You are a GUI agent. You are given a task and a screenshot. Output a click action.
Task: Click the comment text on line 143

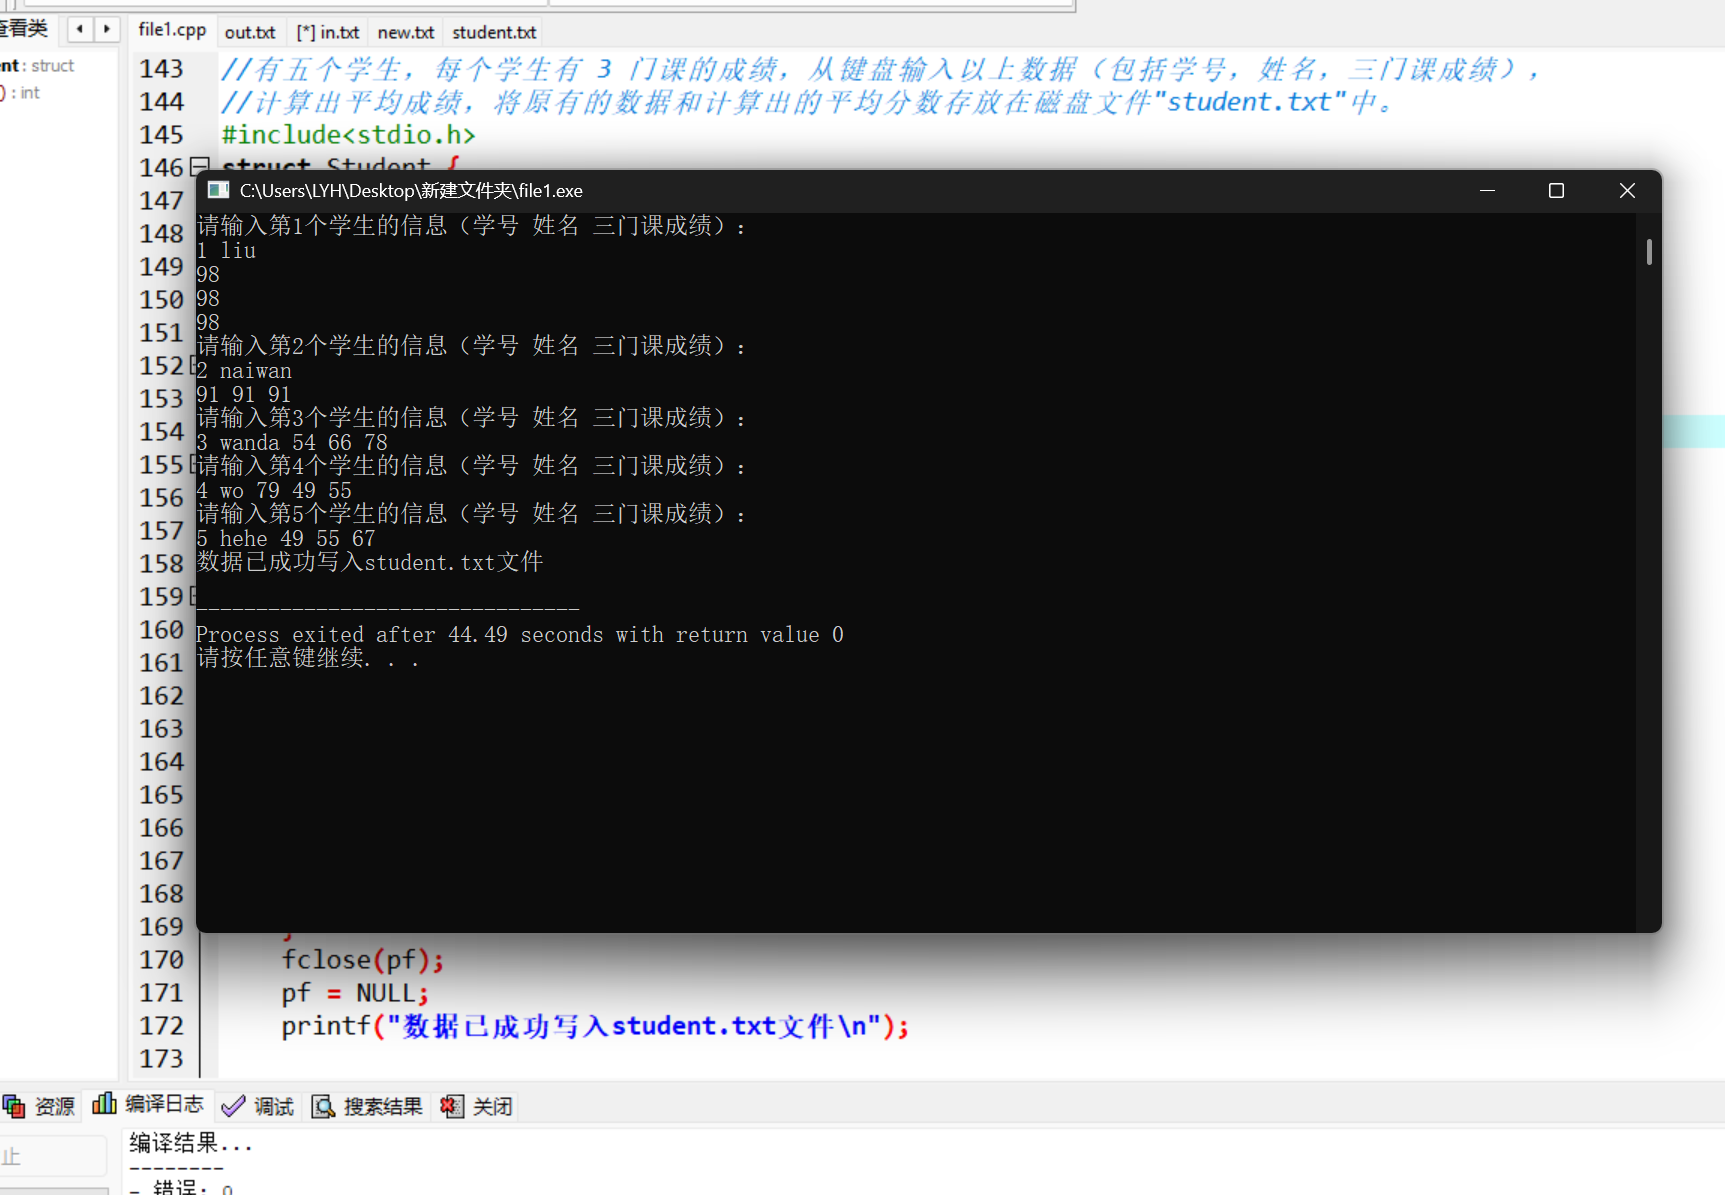[x=882, y=69]
